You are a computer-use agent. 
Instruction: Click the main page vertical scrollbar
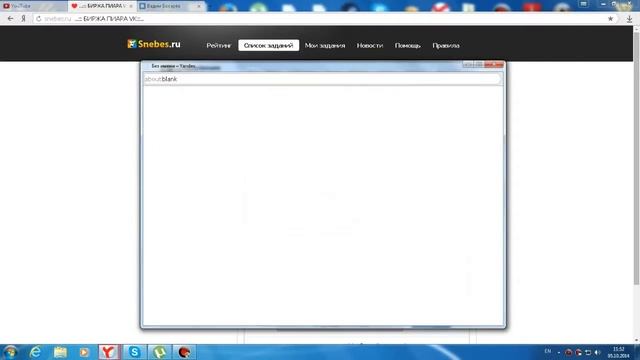tap(636, 157)
